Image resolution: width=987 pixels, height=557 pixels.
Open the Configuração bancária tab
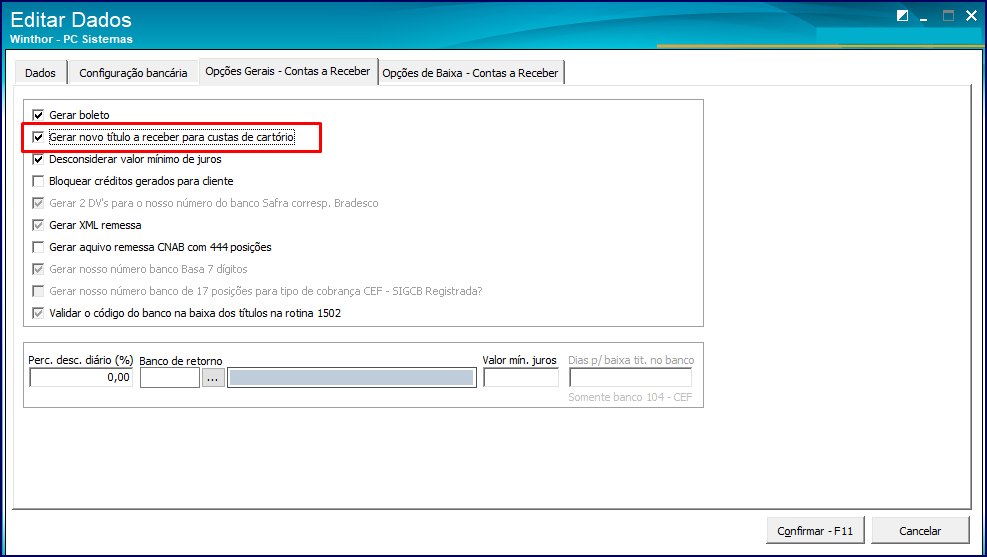coord(133,73)
